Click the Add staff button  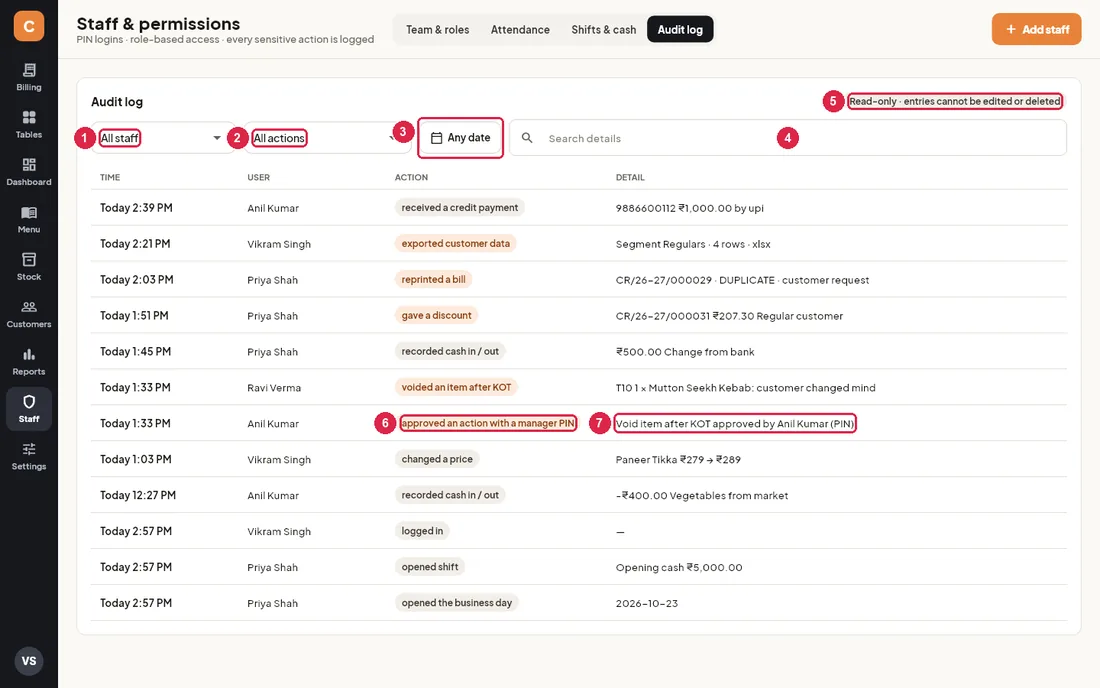pos(1036,29)
